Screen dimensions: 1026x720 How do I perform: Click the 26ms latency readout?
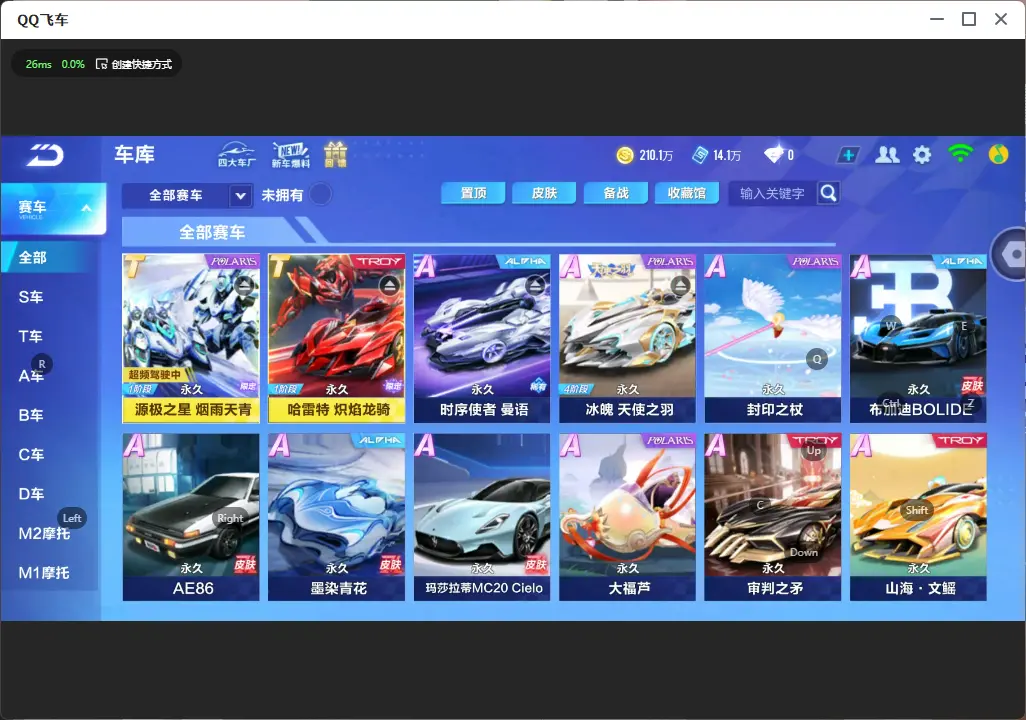pos(39,64)
